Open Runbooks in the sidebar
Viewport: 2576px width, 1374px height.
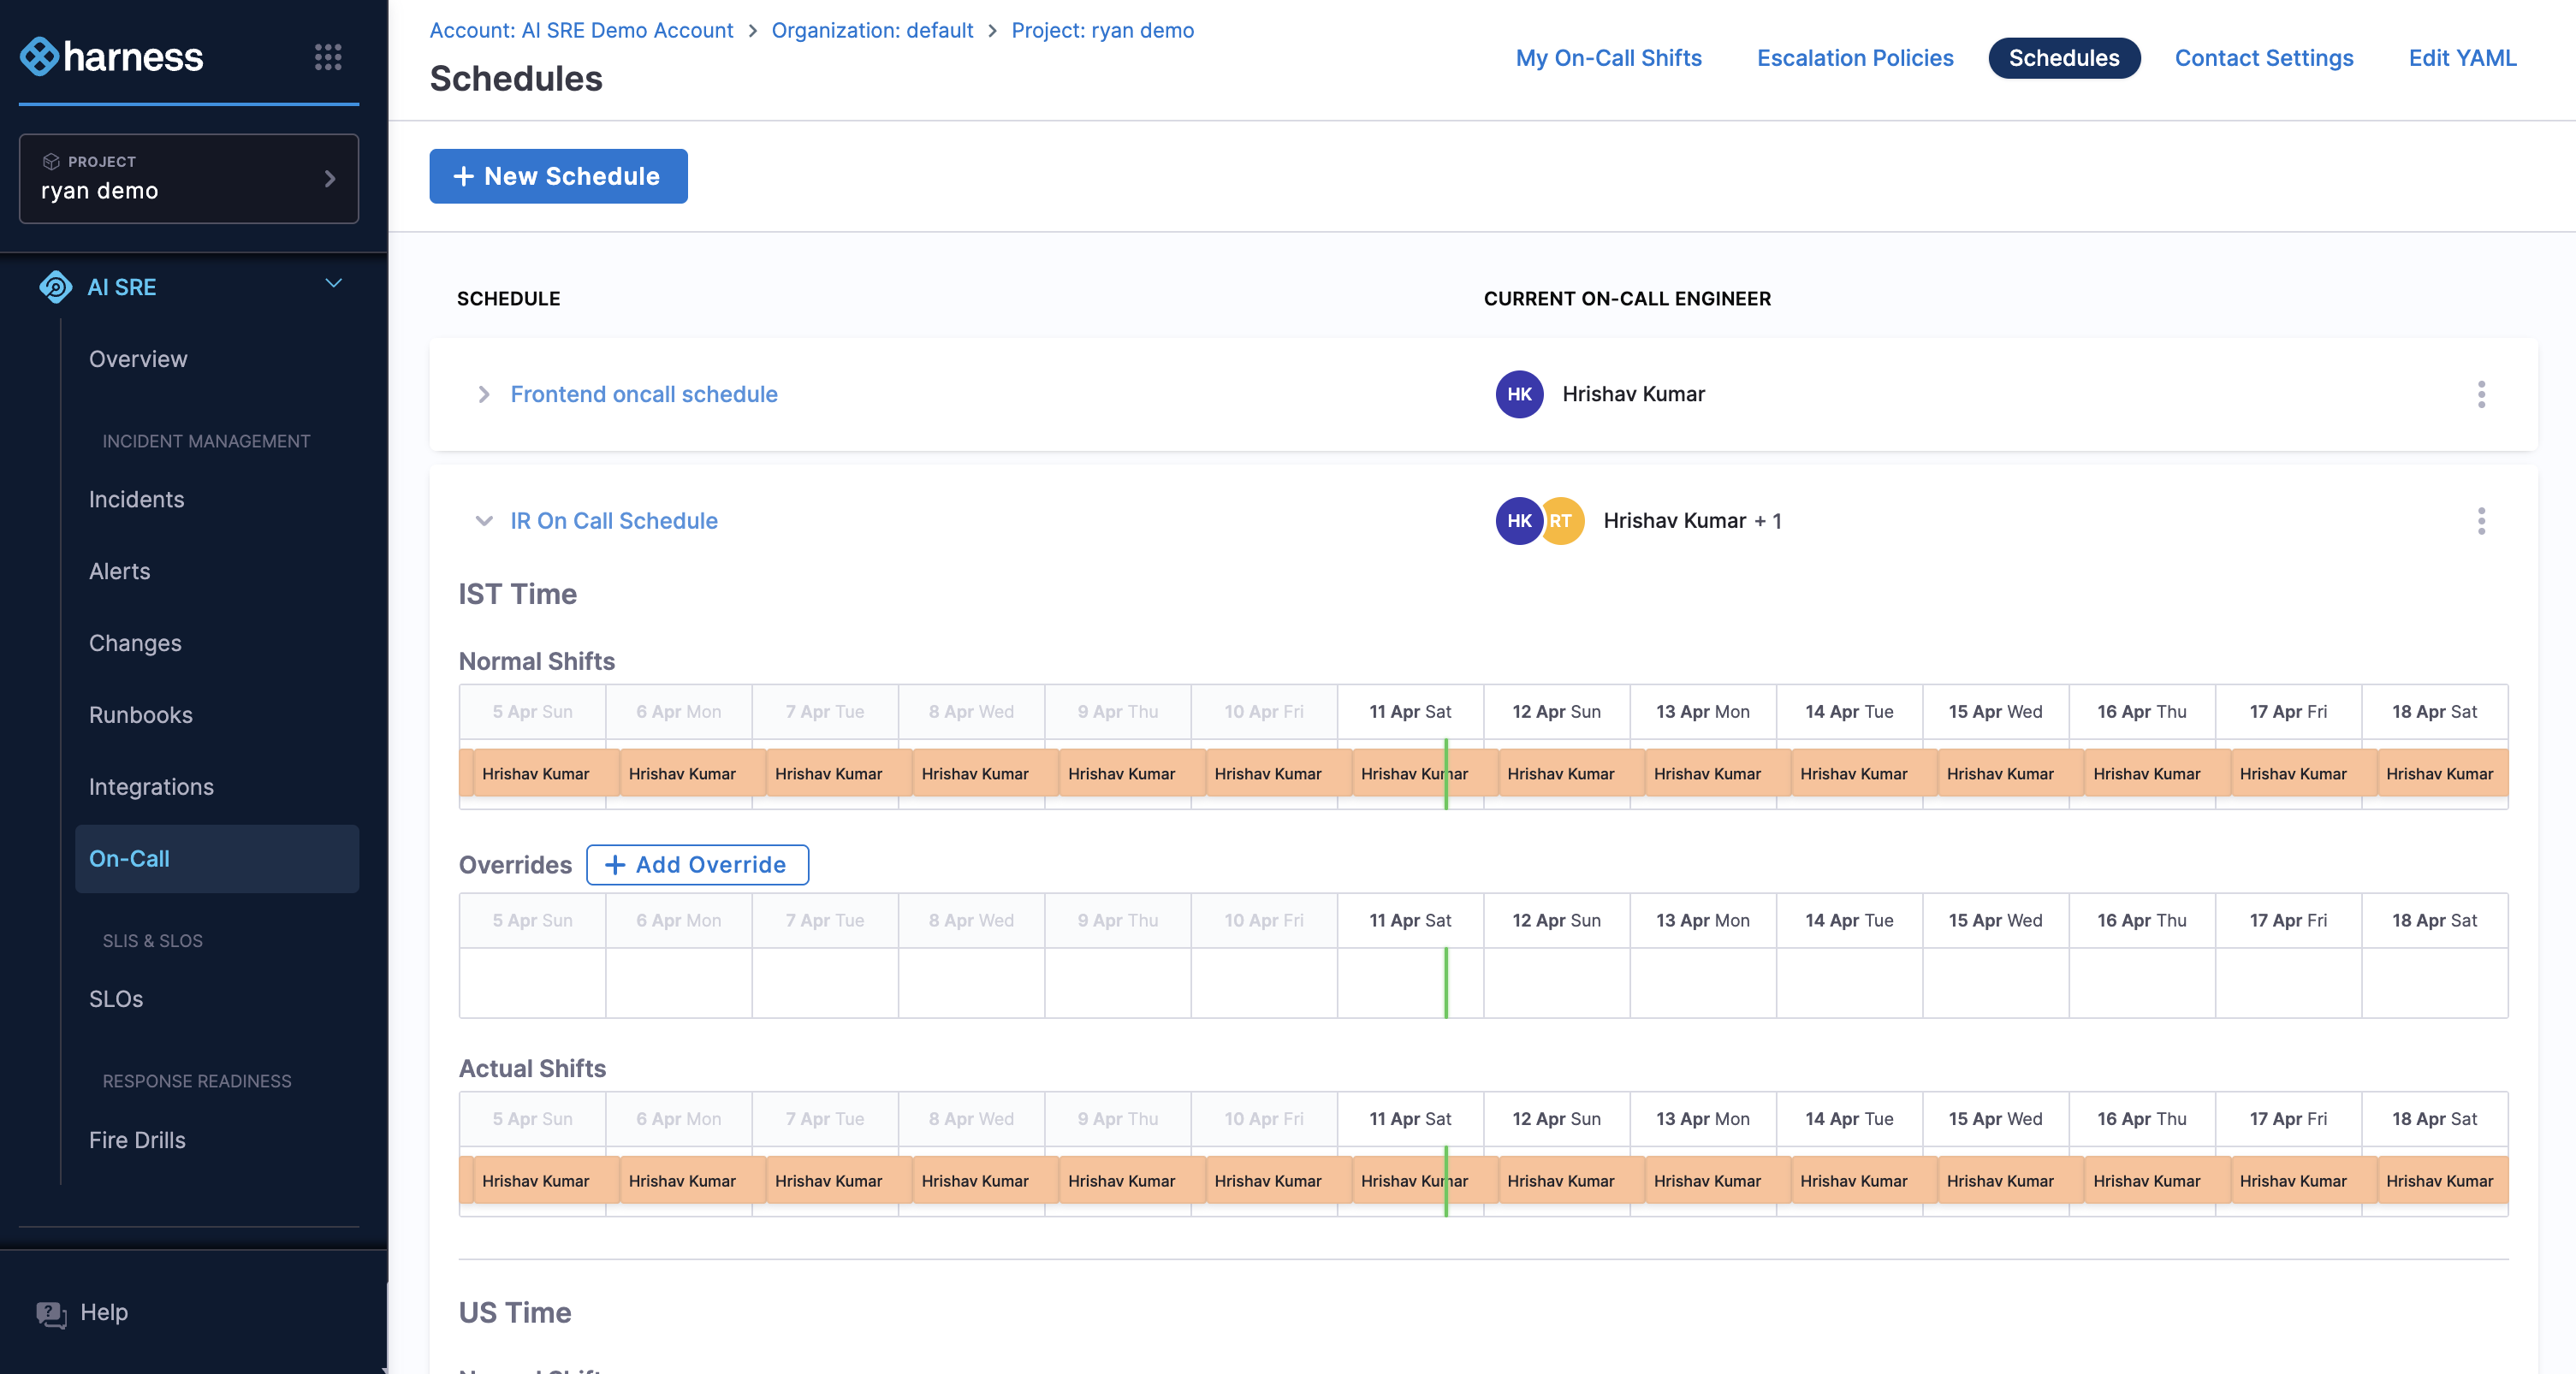click(x=140, y=715)
